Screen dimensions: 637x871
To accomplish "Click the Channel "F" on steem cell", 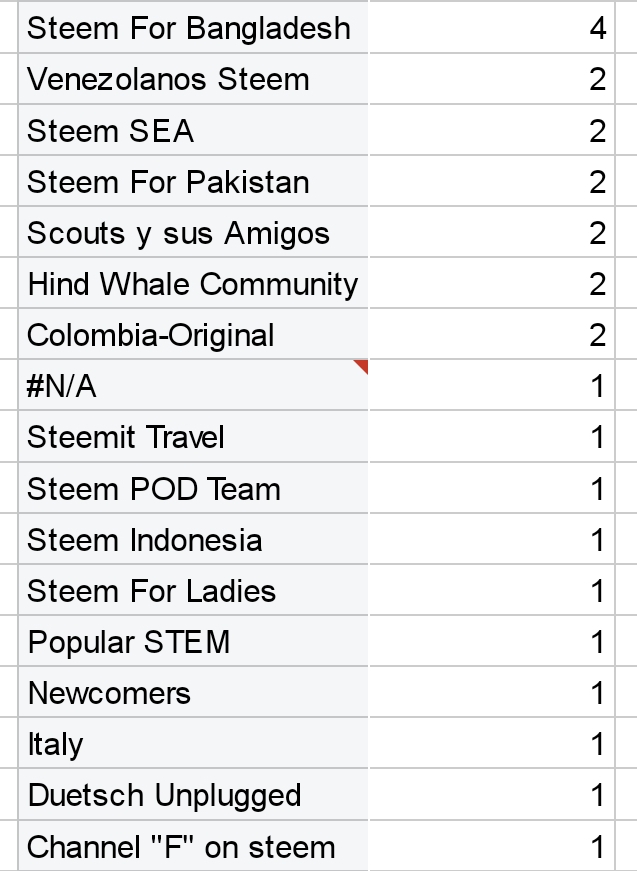I will 190,847.
